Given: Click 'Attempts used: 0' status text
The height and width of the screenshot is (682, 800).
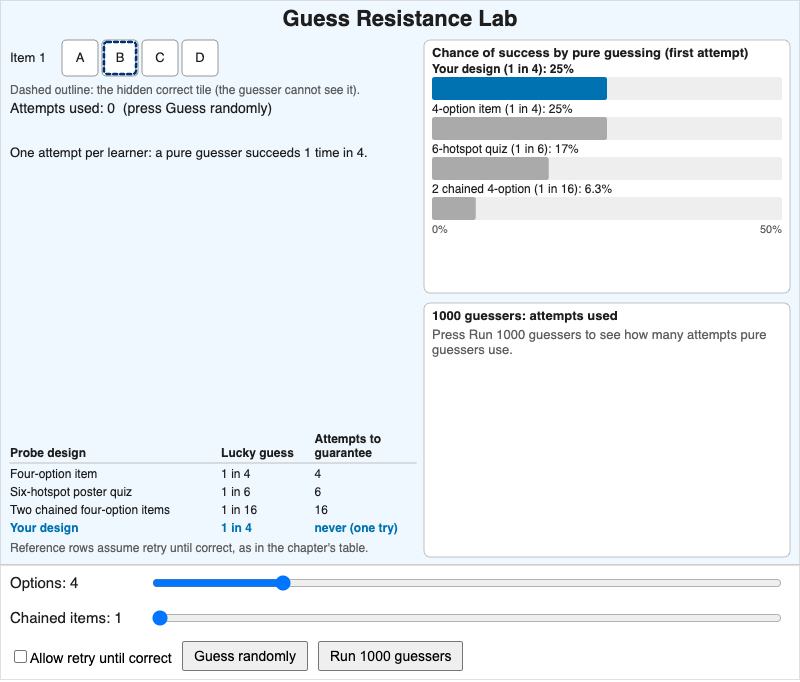Looking at the screenshot, I should tap(62, 109).
